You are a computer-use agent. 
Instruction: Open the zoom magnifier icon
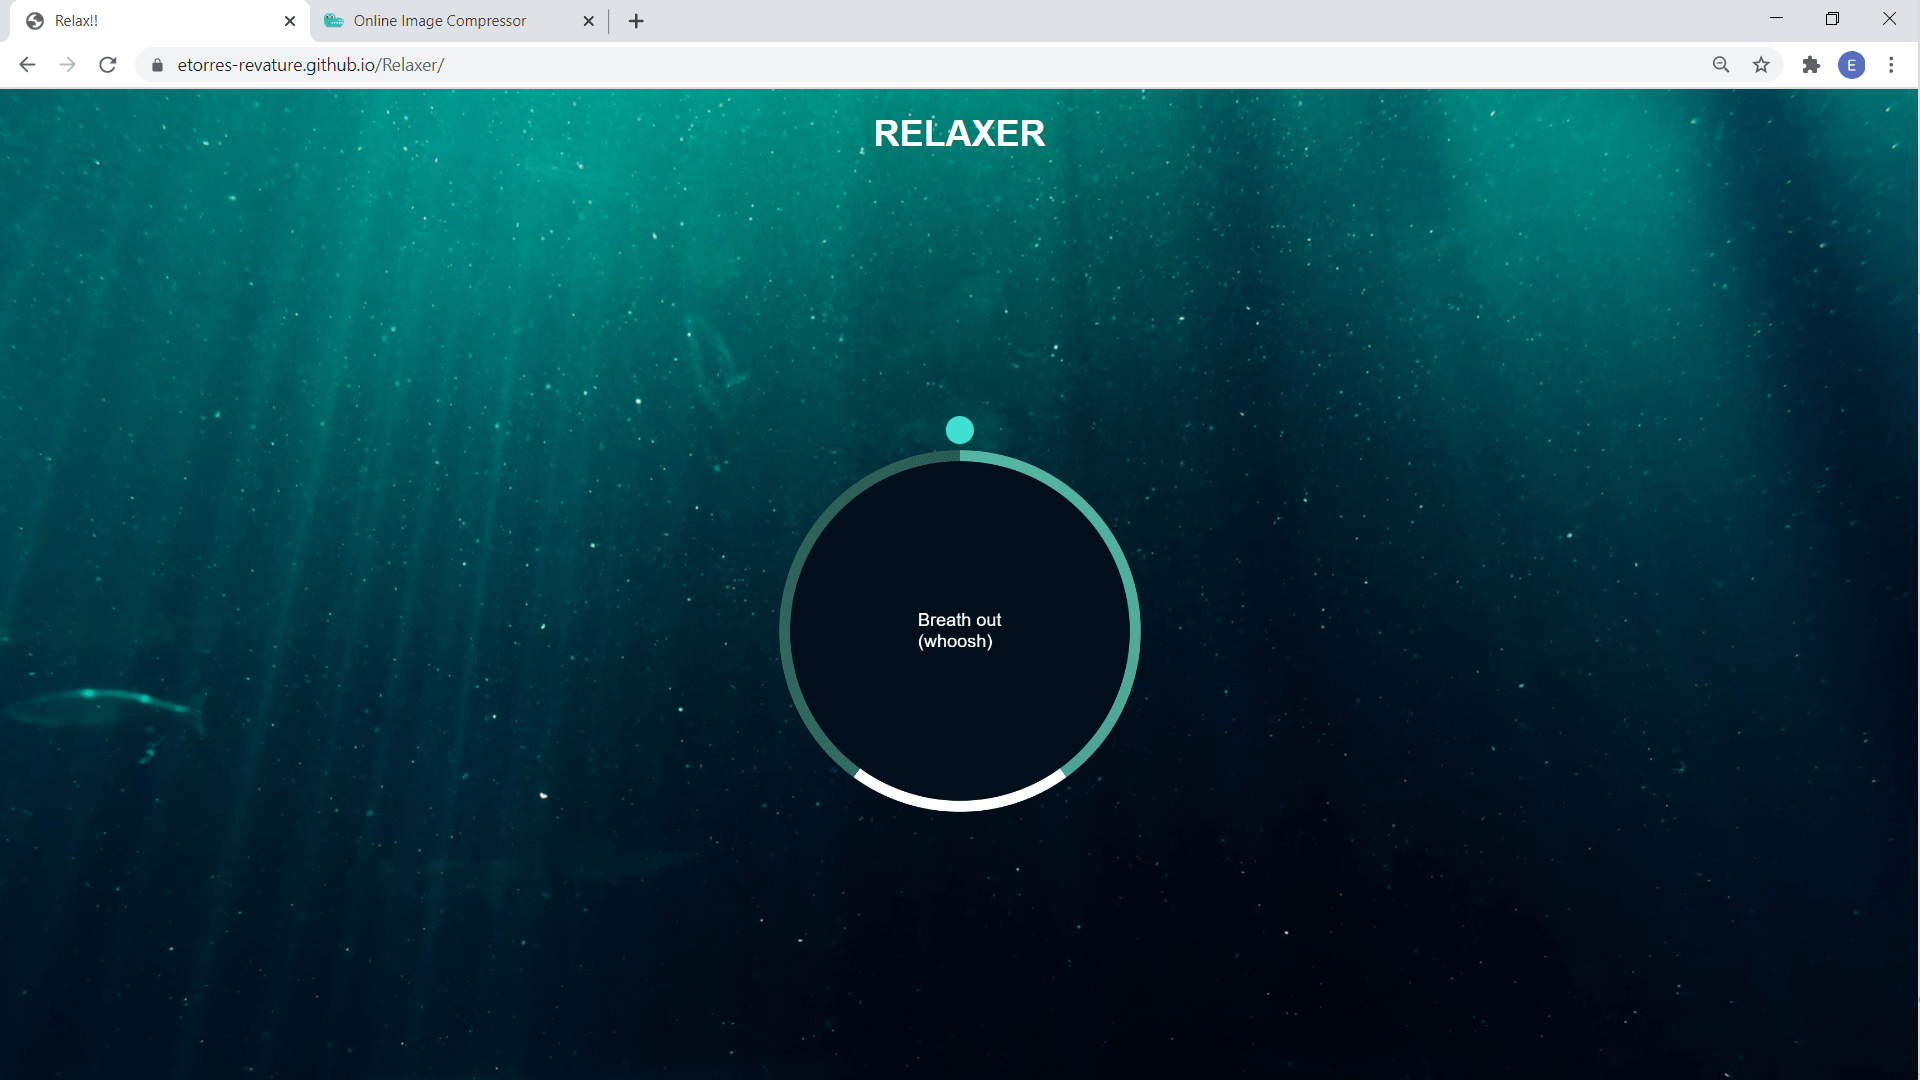(x=1721, y=65)
